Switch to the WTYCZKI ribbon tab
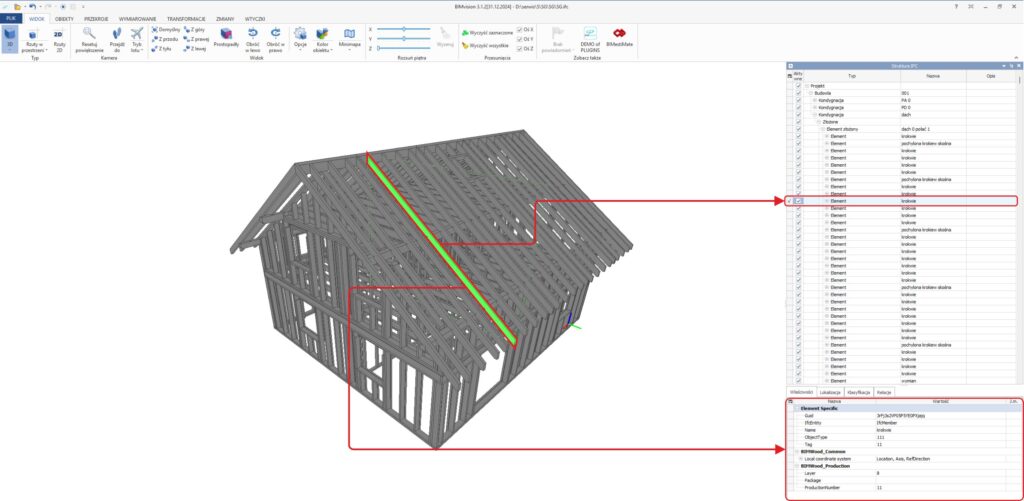This screenshot has height=501, width=1024. (x=255, y=18)
